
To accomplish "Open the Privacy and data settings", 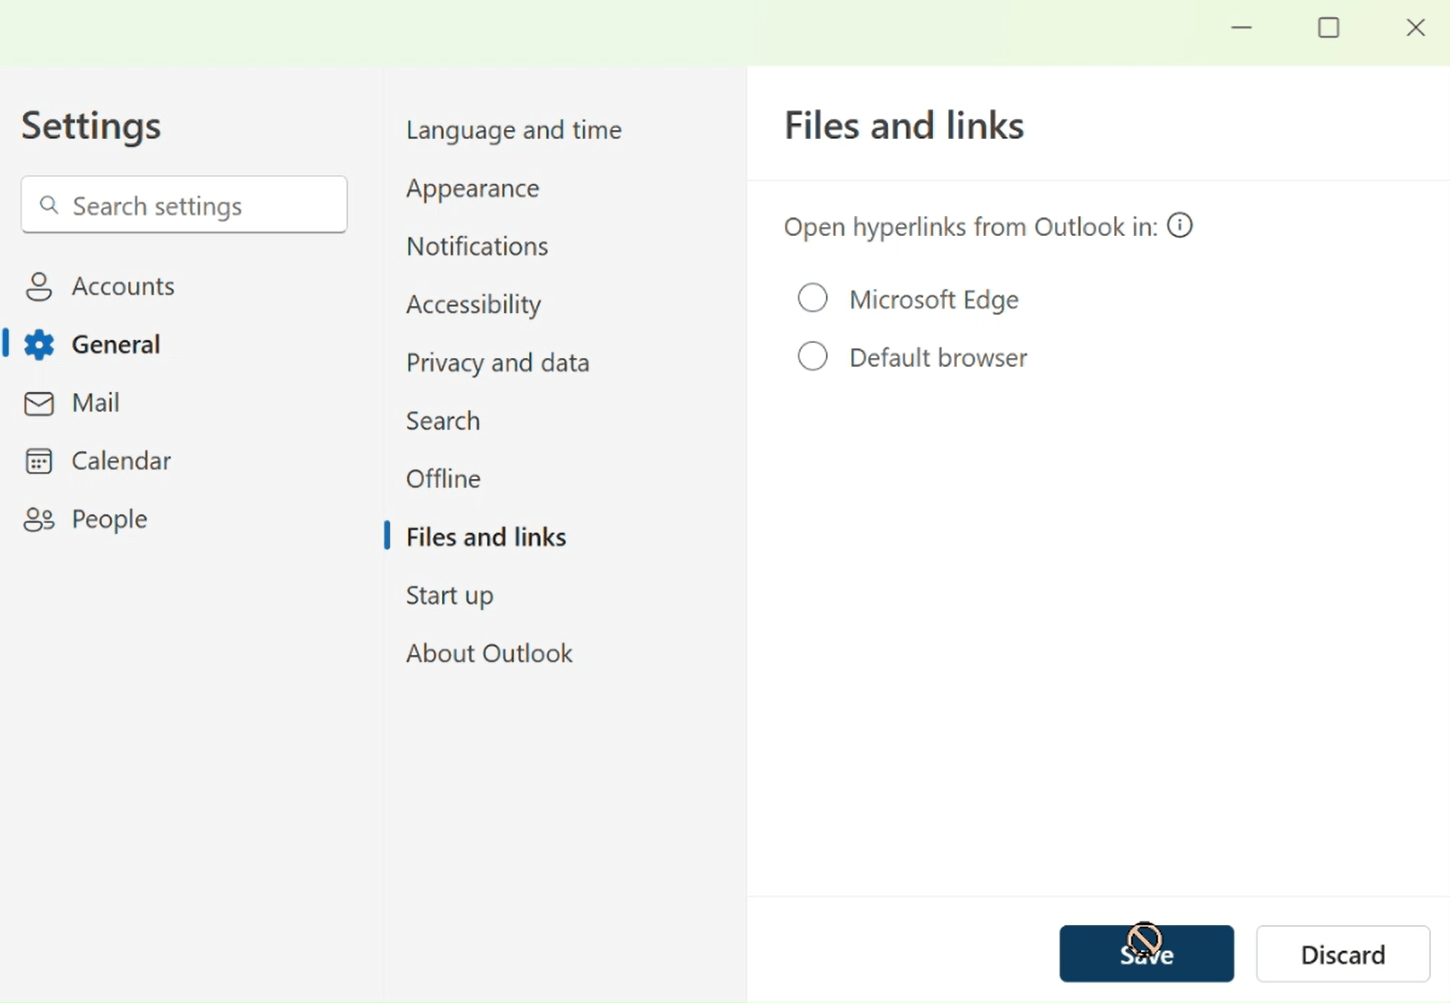I will click(497, 362).
